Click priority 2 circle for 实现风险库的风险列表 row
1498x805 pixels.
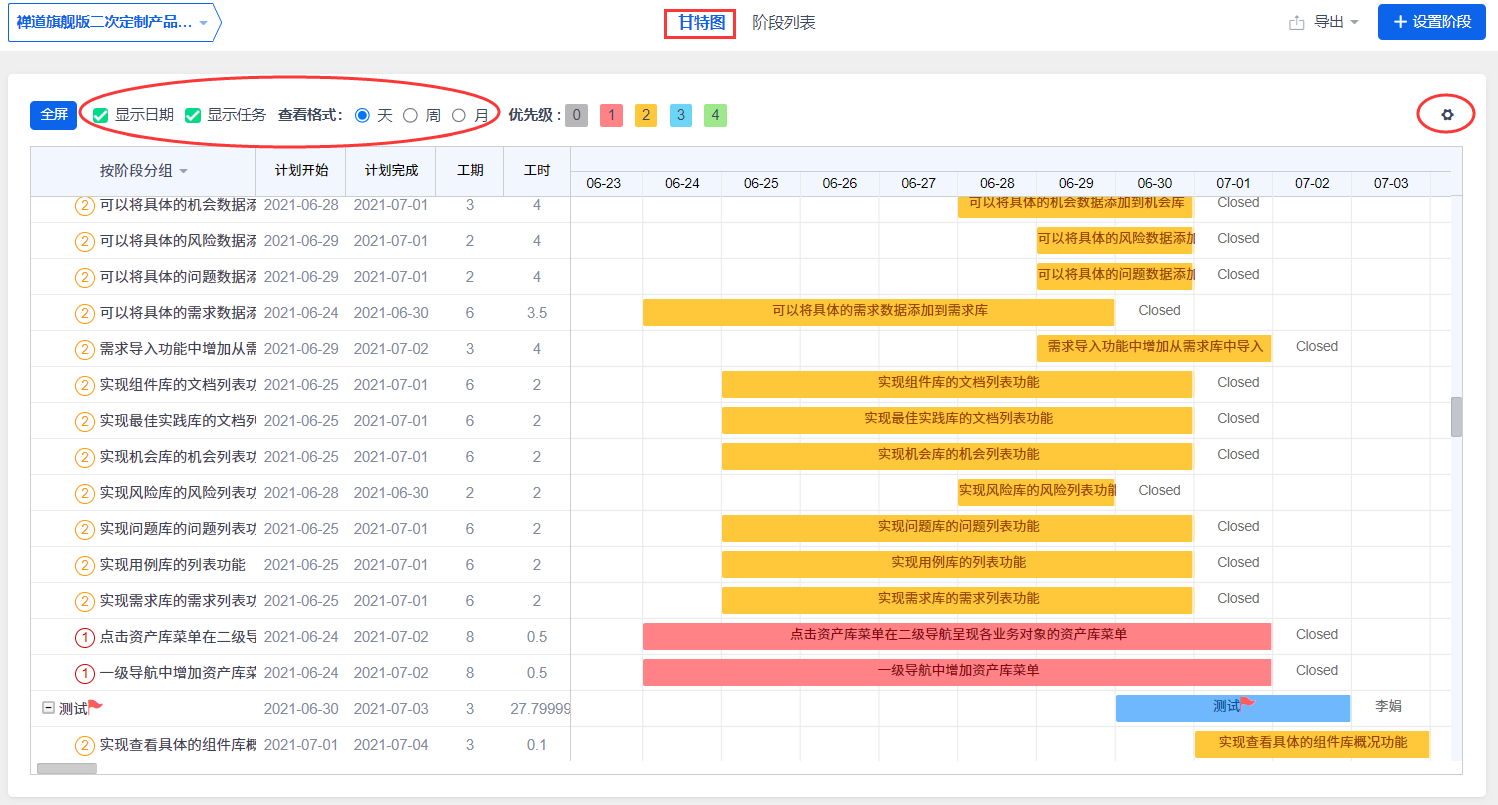tap(85, 493)
